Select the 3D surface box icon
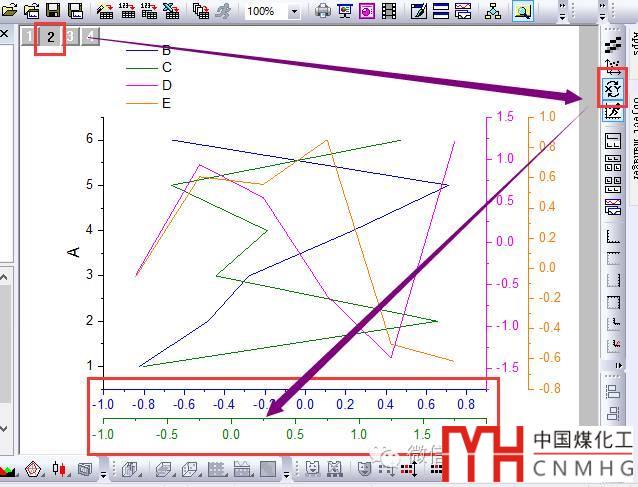The height and width of the screenshot is (487, 638). click(x=164, y=470)
